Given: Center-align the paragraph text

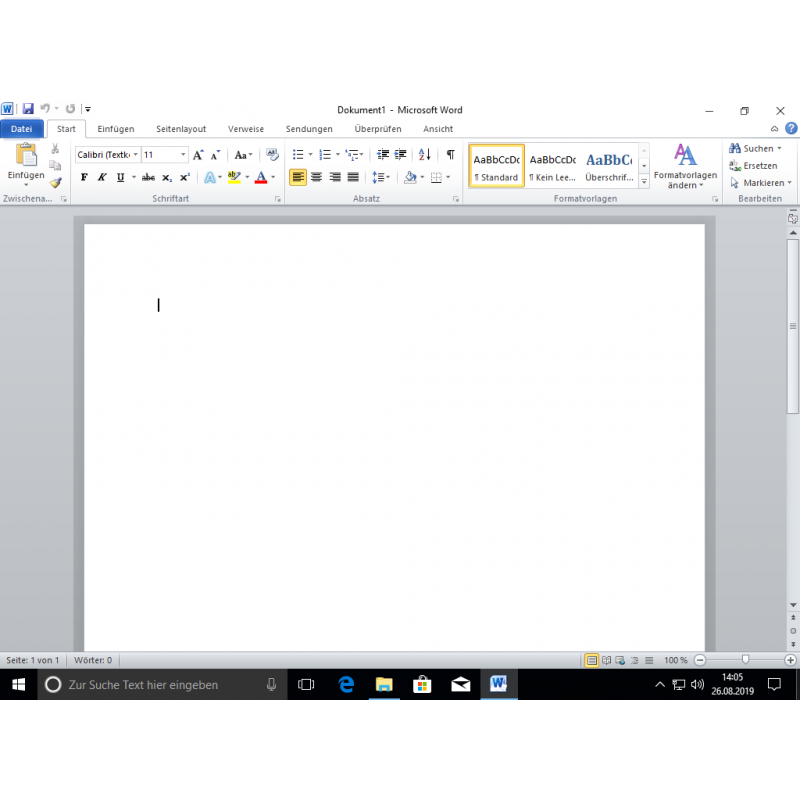Looking at the screenshot, I should click(x=317, y=177).
